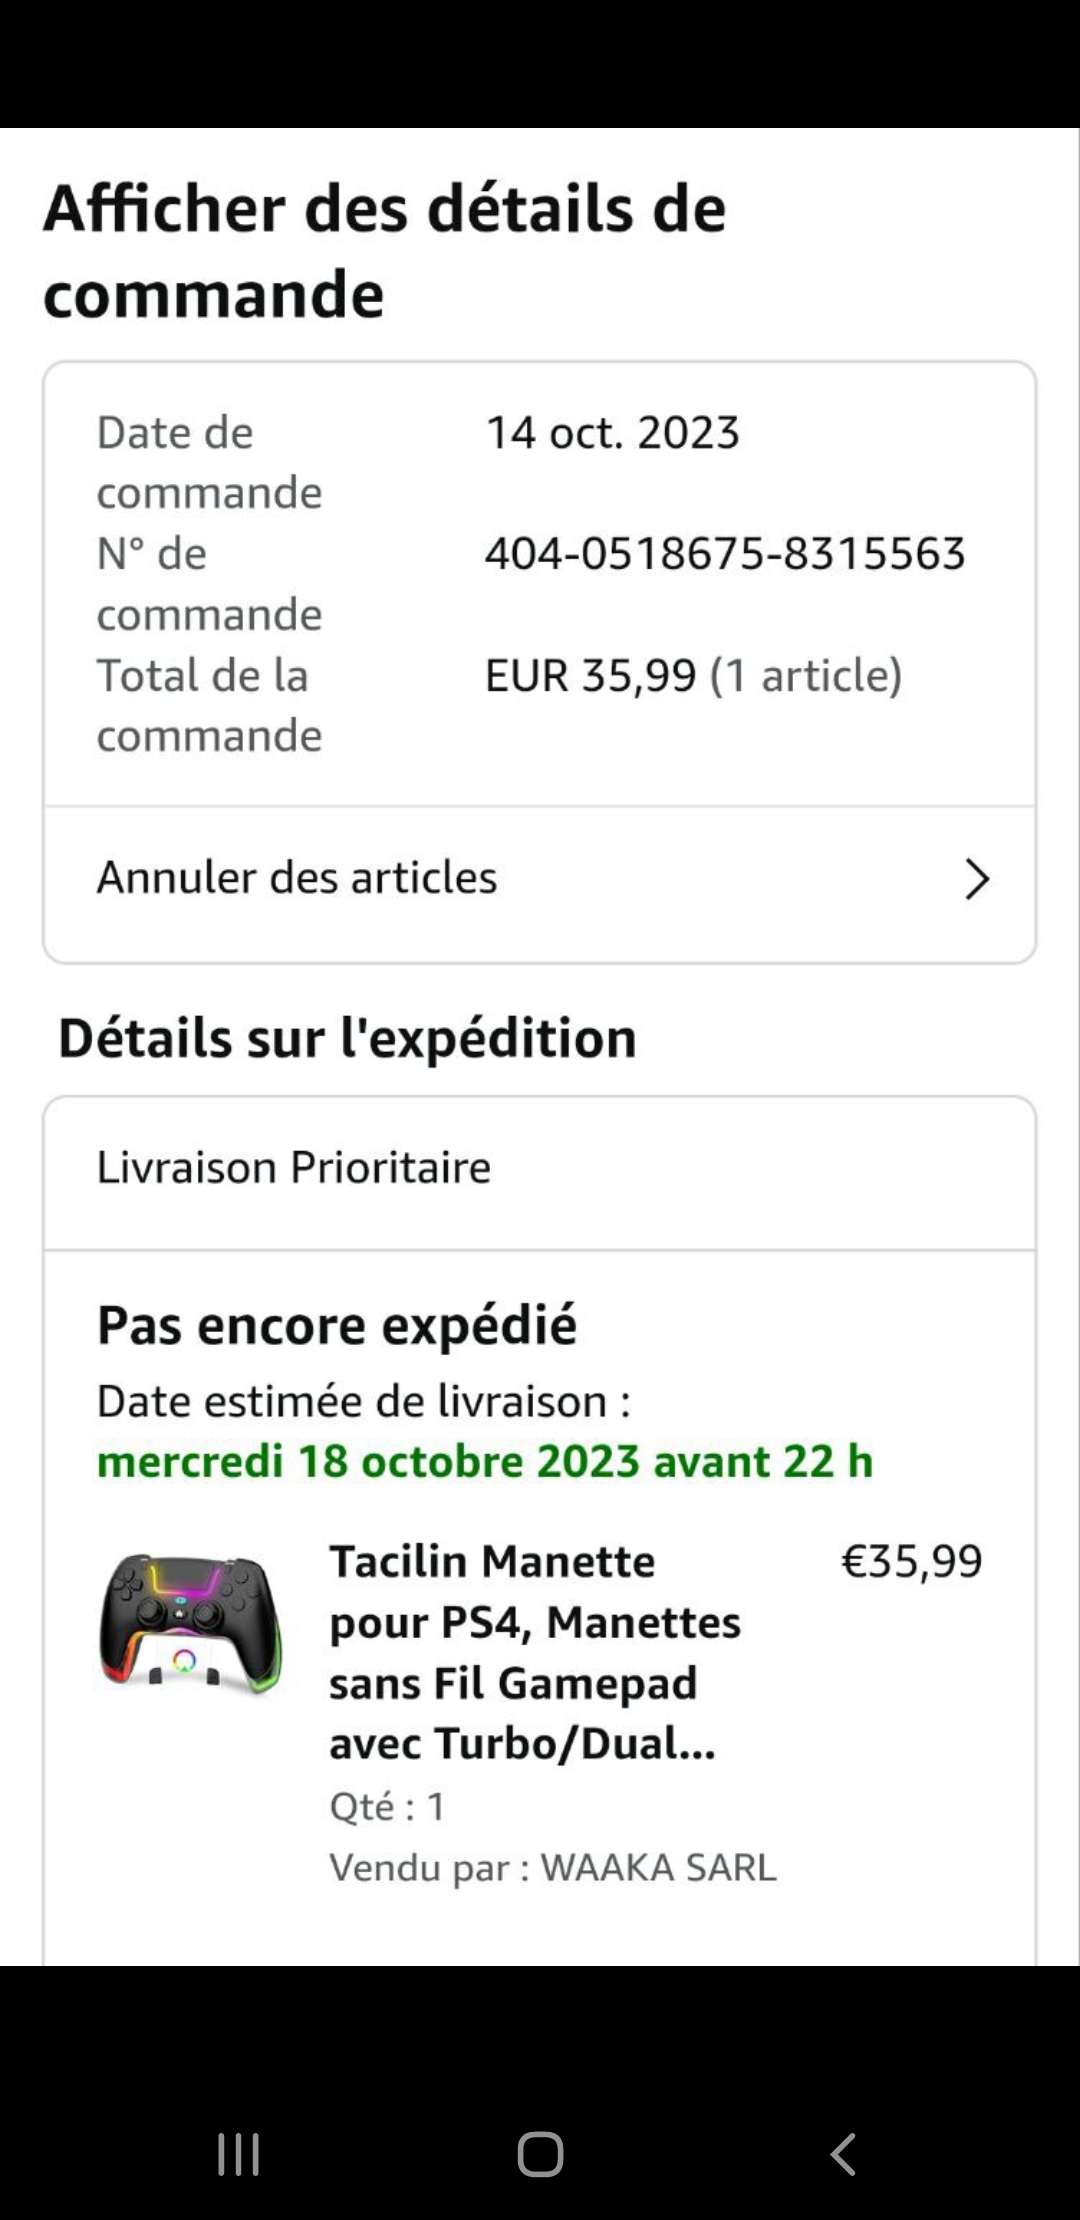Viewport: 1080px width, 2220px height.
Task: Open recent apps via three-bar icon
Action: 238,2154
